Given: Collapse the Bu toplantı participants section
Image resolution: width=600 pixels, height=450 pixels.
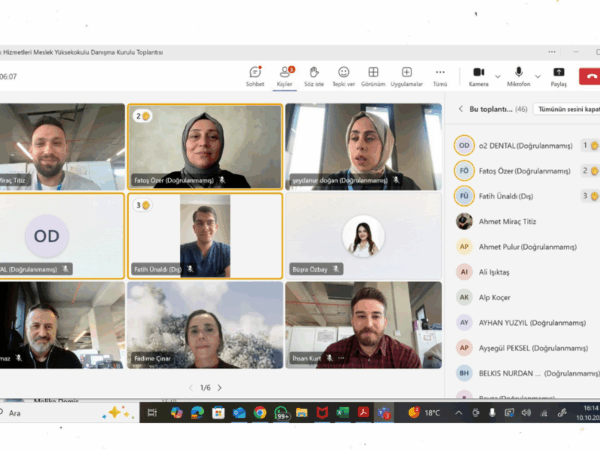Looking at the screenshot, I should tap(460, 109).
